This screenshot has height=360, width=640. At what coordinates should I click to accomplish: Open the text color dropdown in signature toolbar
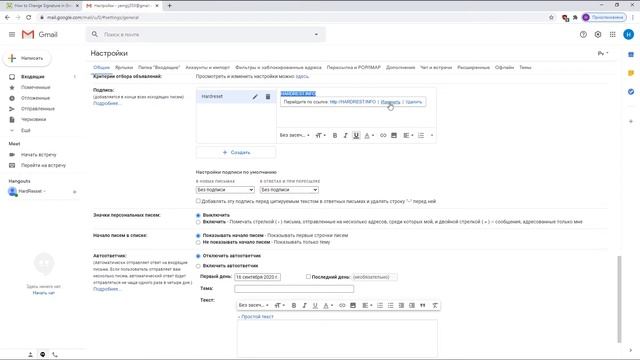pos(369,136)
